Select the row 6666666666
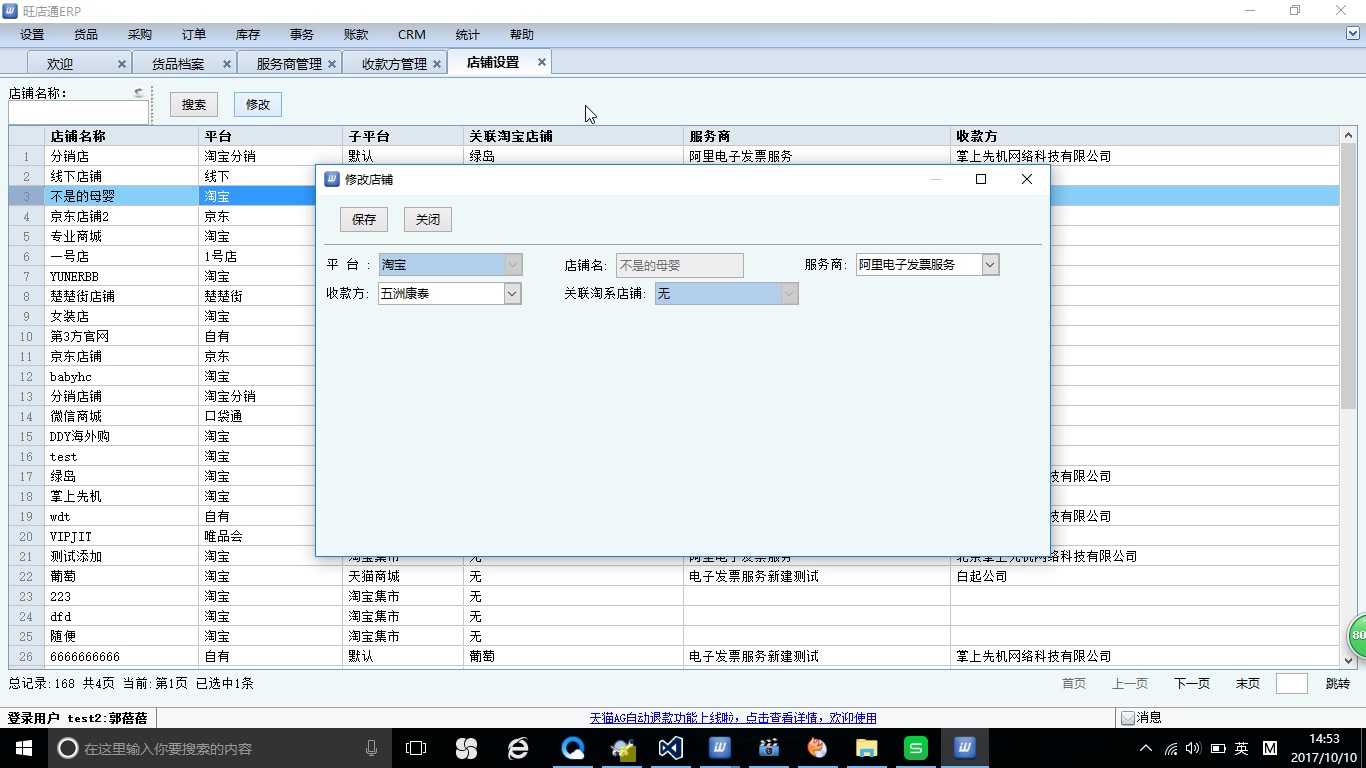Screen dimensions: 1366x768 click(x=673, y=656)
